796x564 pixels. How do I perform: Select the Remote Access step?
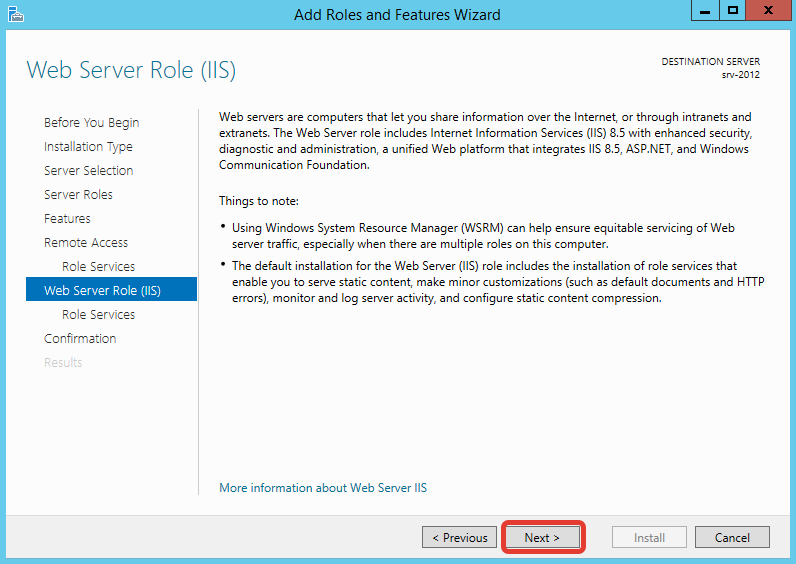(86, 243)
